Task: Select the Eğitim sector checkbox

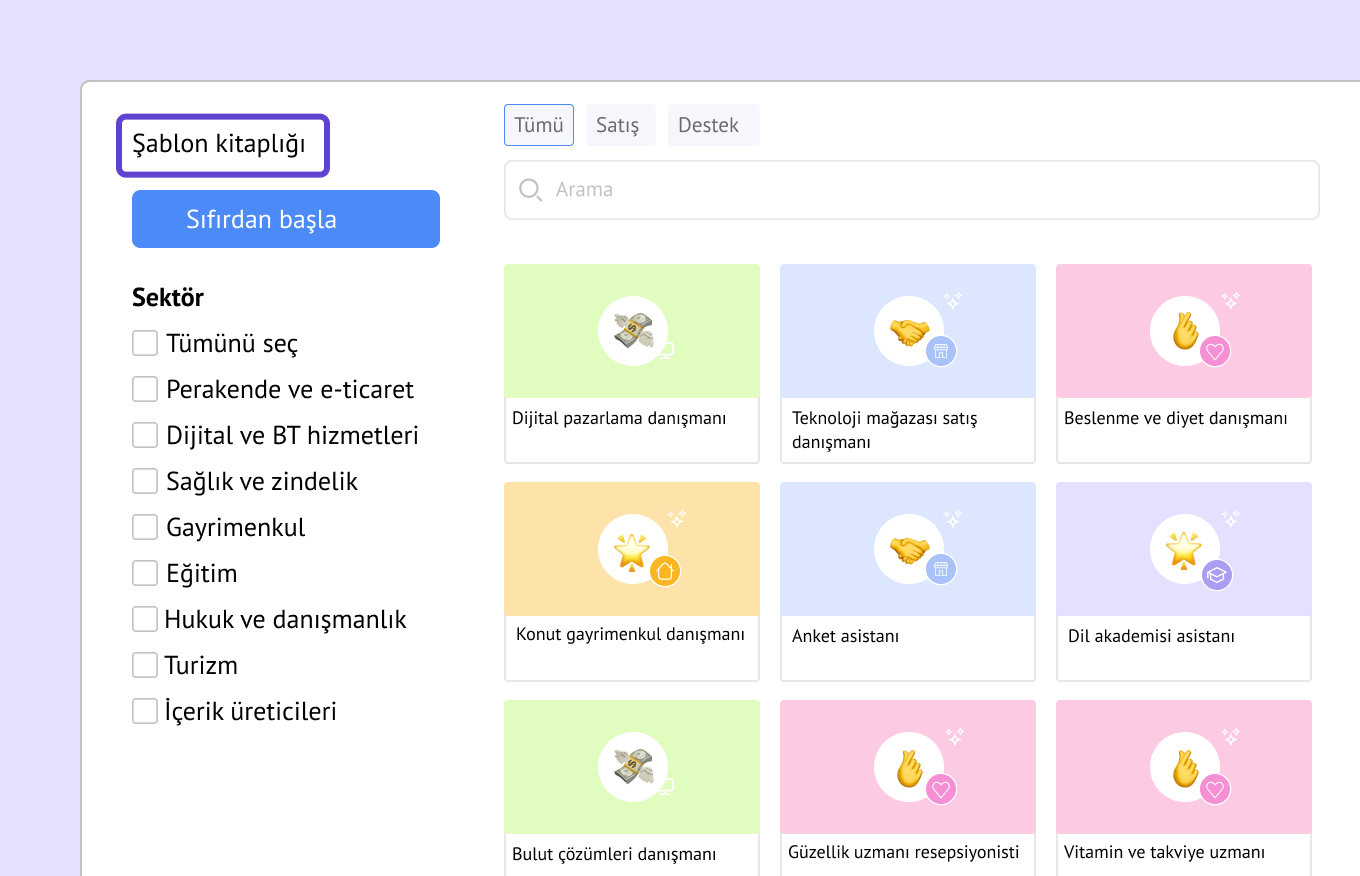Action: 145,573
